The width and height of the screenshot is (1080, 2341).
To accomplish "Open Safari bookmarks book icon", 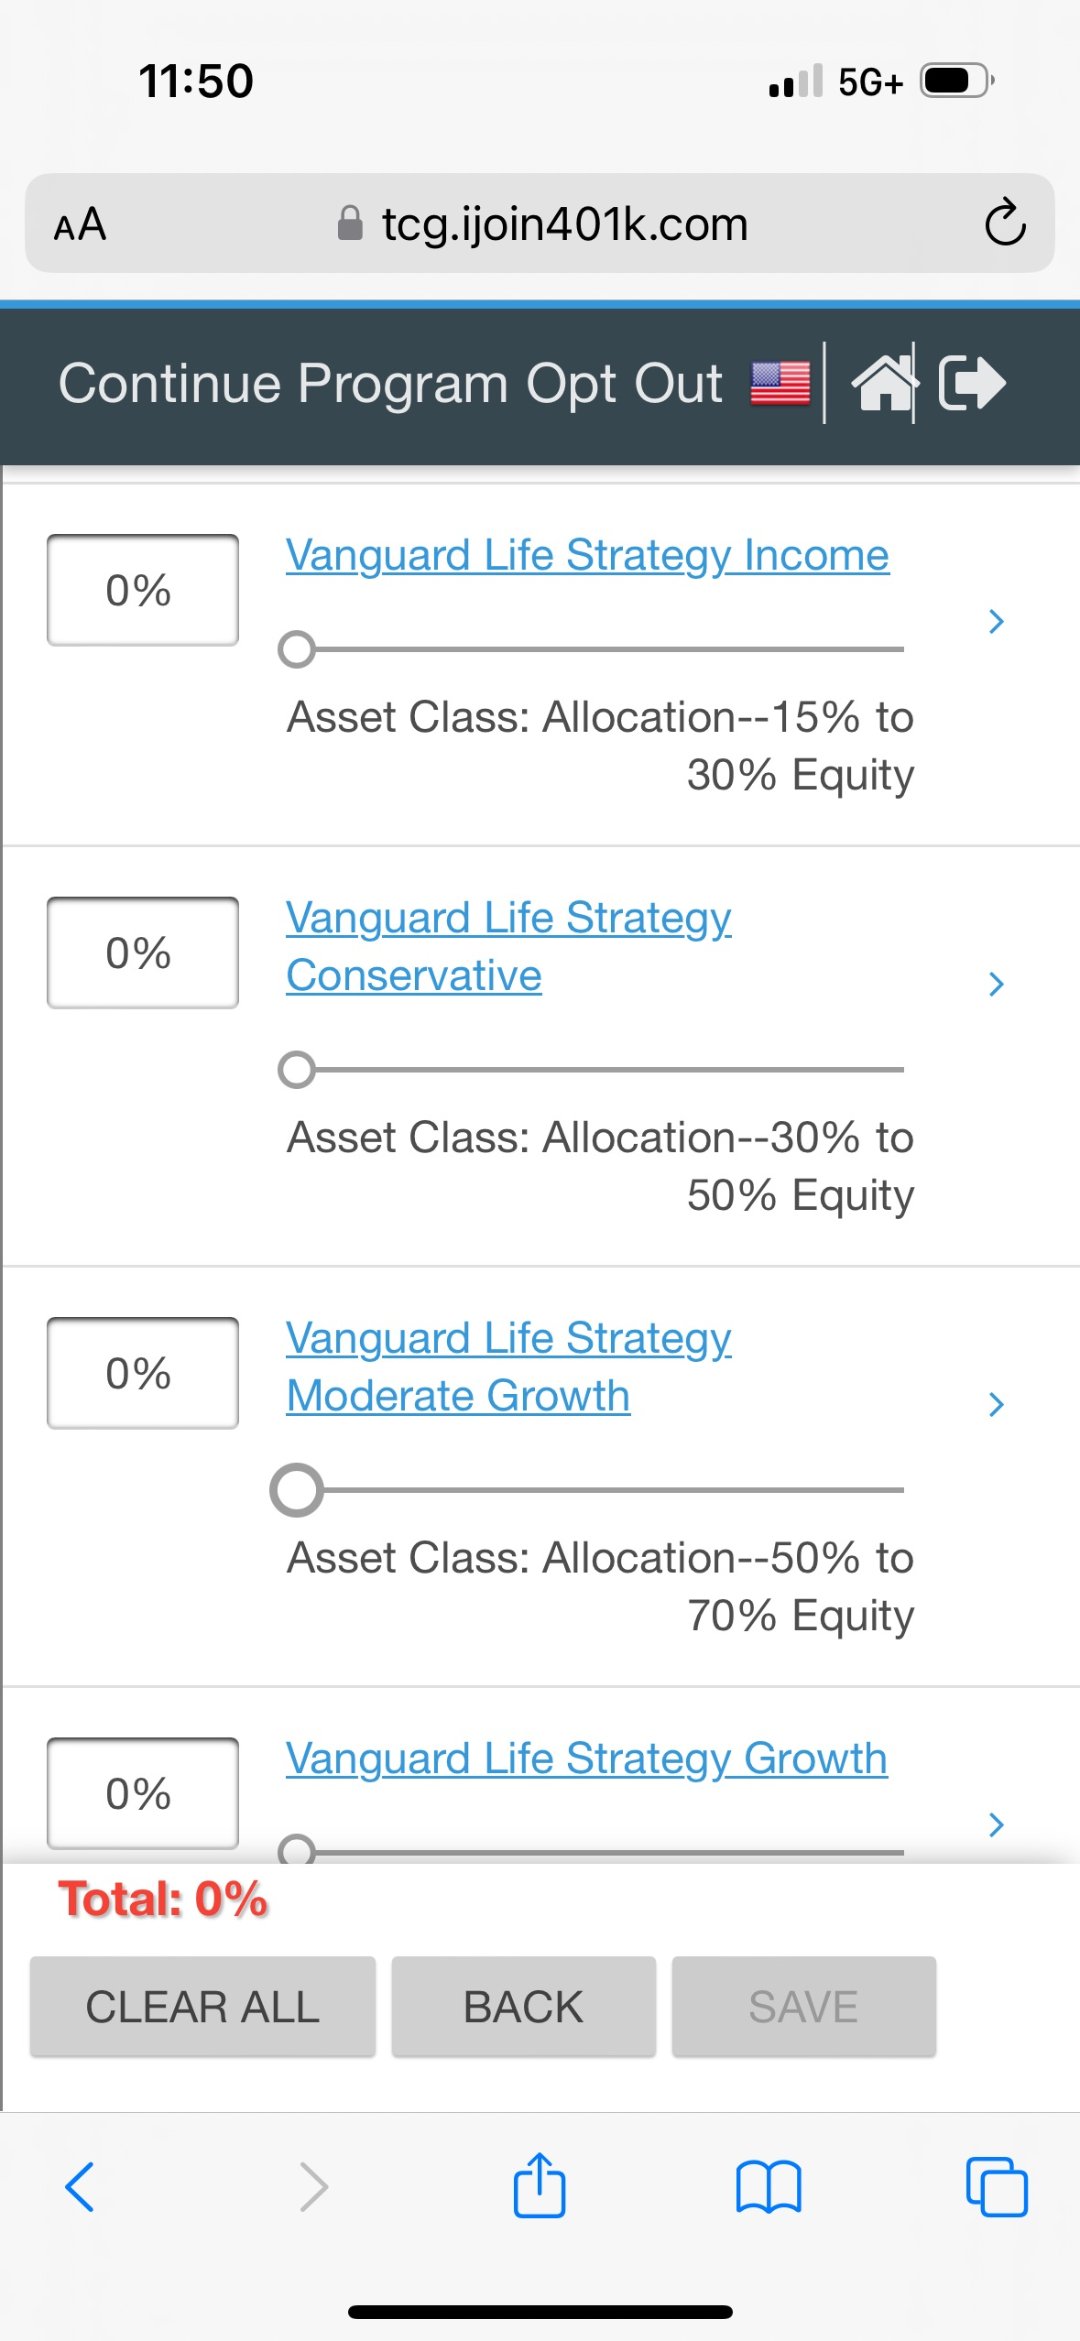I will coord(768,2186).
